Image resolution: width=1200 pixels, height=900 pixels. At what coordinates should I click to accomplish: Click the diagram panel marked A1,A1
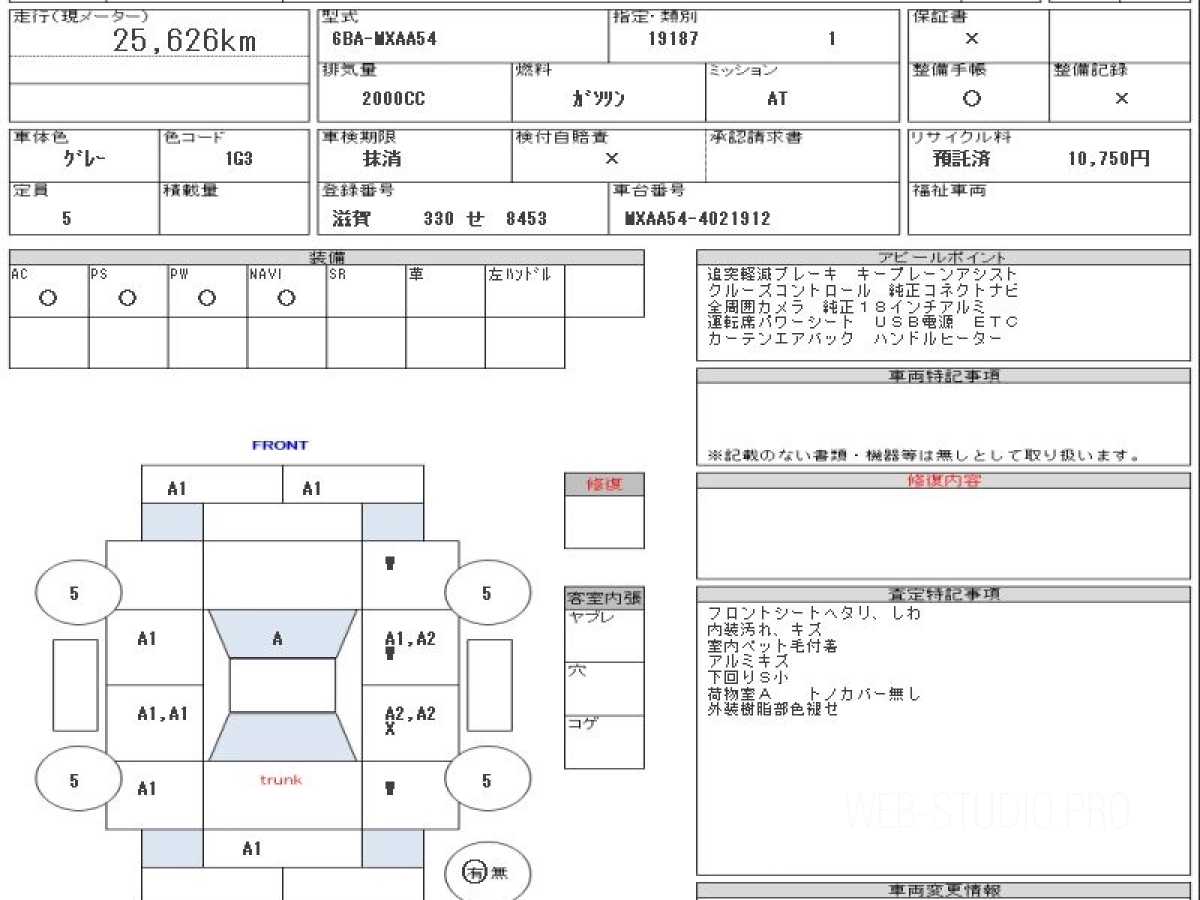[x=155, y=723]
